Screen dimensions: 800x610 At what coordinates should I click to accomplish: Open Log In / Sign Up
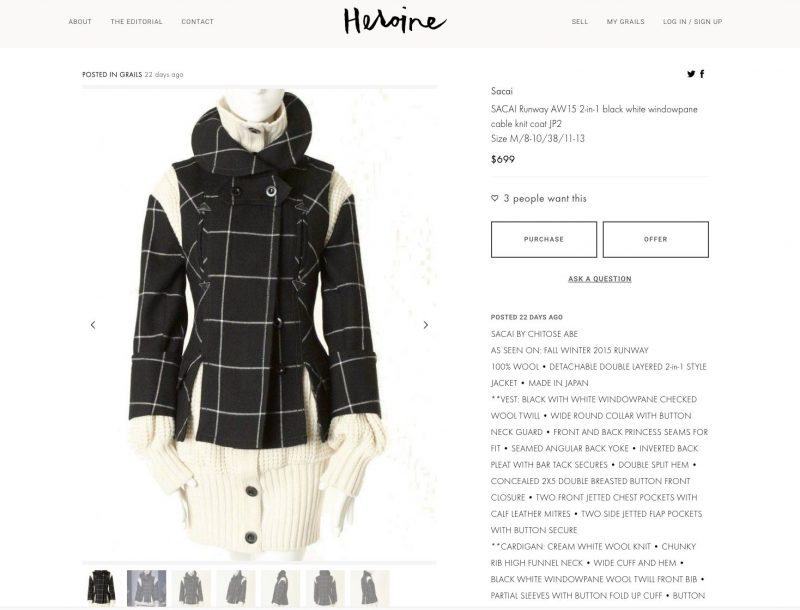pos(692,21)
